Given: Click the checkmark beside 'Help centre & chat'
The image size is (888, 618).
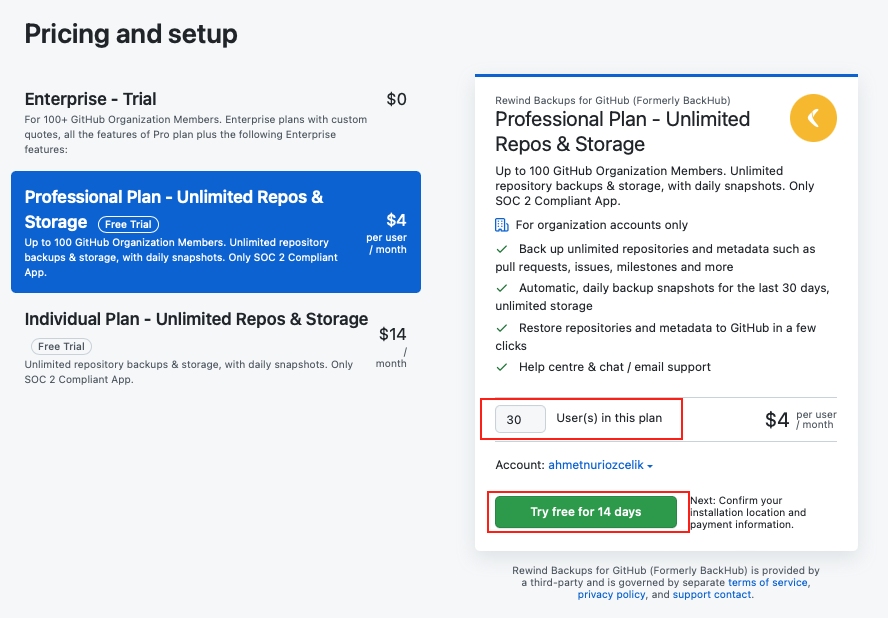Looking at the screenshot, I should coord(502,367).
